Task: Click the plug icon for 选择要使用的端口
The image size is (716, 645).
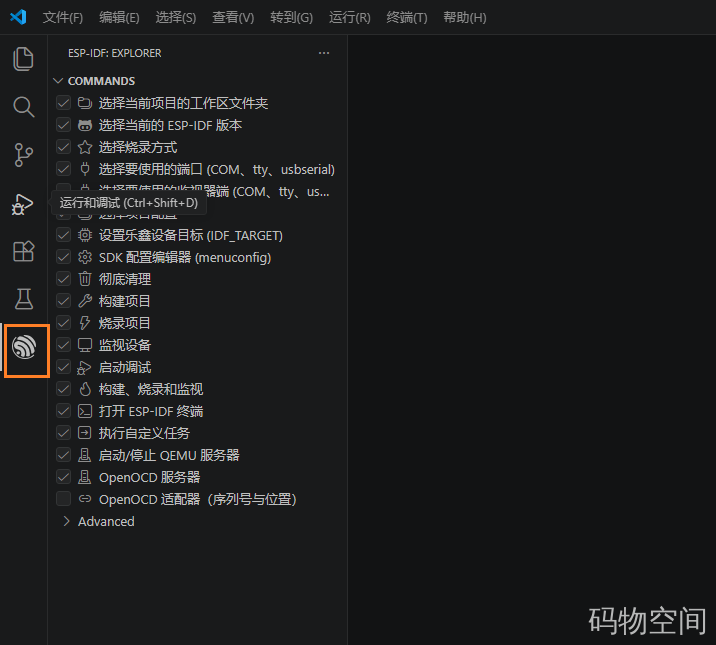Action: click(x=84, y=169)
